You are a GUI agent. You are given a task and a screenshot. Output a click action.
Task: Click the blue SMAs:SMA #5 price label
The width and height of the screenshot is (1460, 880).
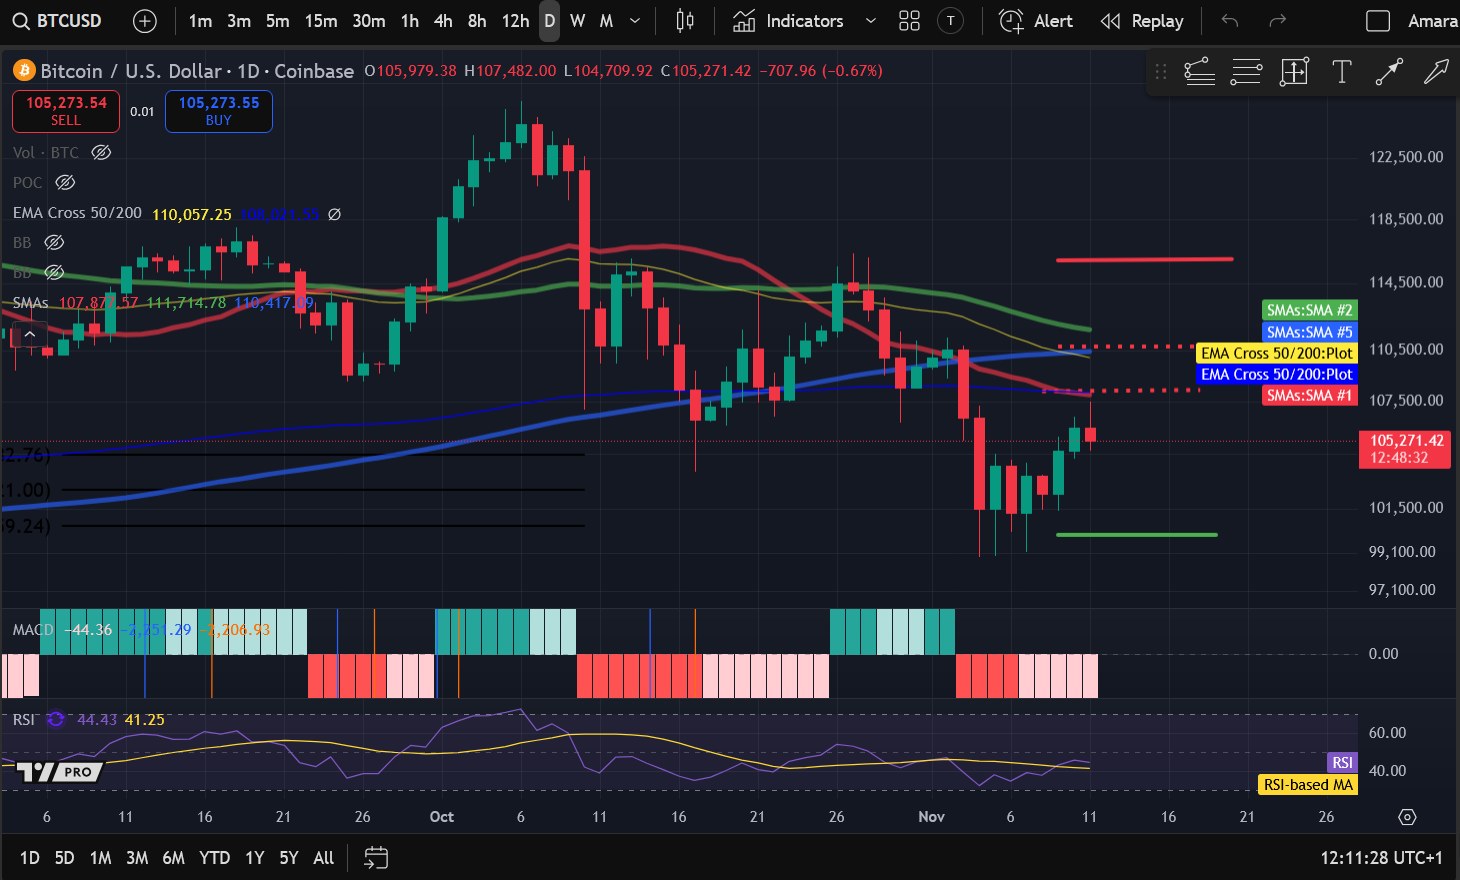1309,332
